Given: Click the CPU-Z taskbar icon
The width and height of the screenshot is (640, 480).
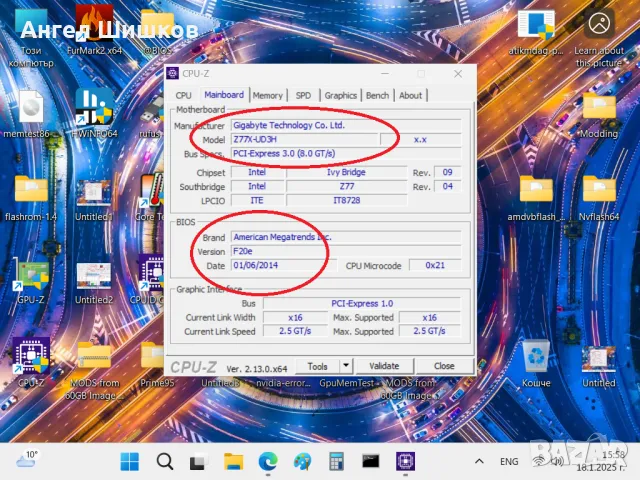Looking at the screenshot, I should point(405,462).
